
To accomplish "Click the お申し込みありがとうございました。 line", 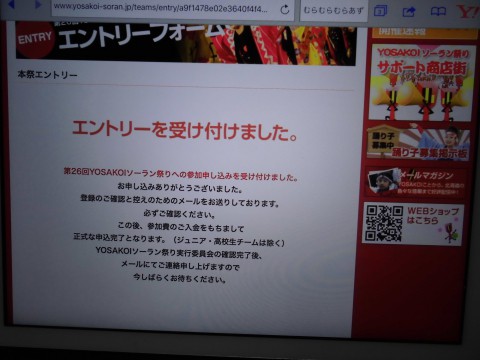I will pyautogui.click(x=180, y=188).
